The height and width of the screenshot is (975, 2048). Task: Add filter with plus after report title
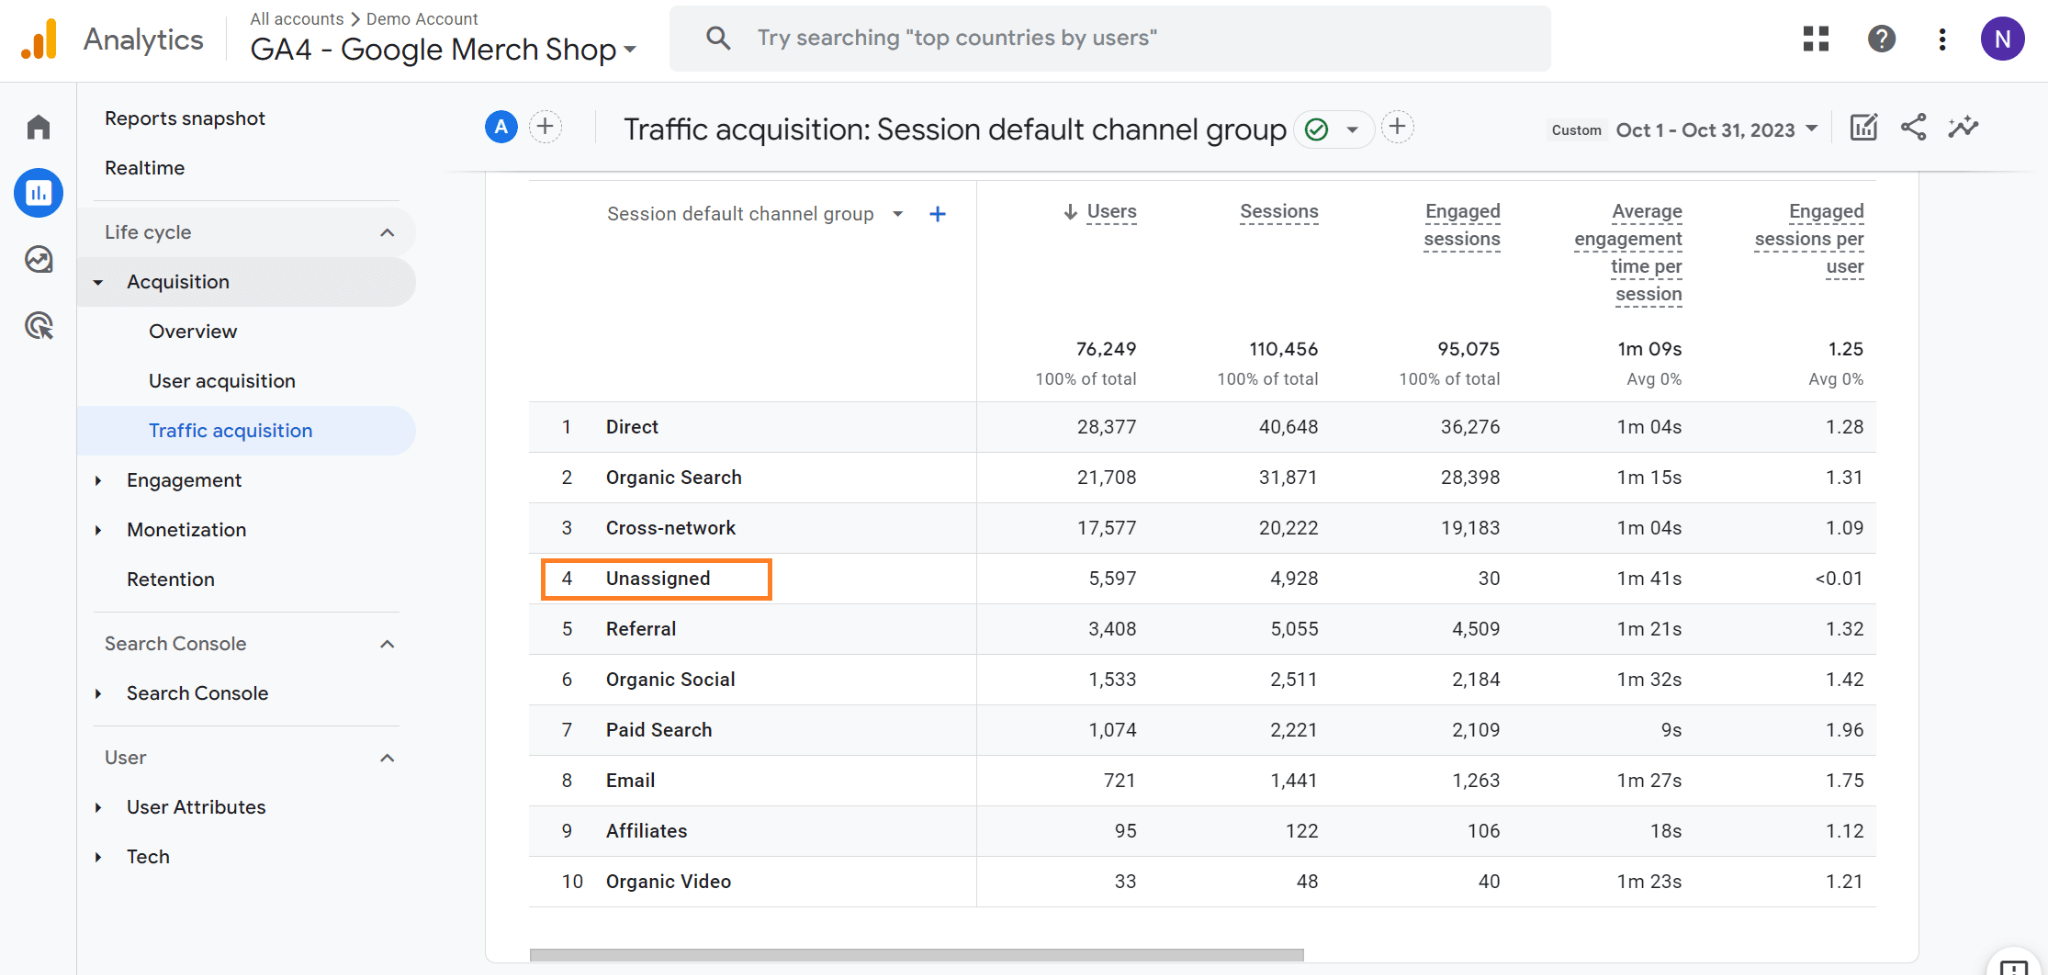pos(1397,127)
